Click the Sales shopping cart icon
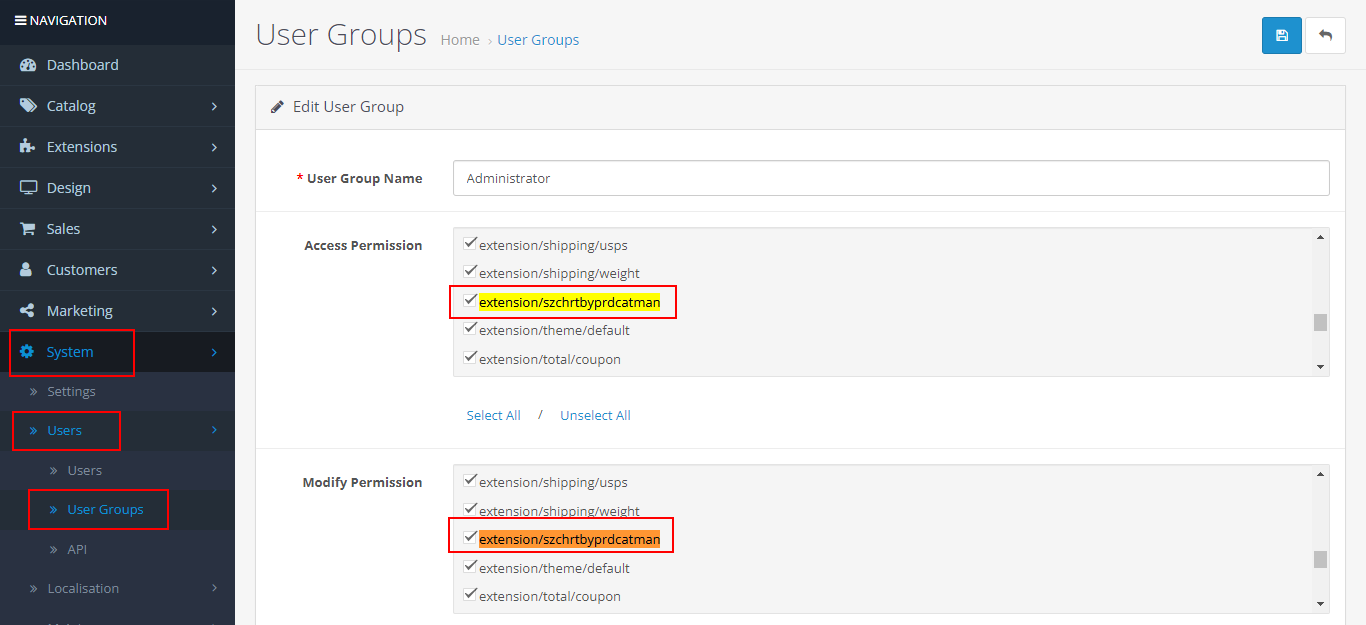Viewport: 1366px width, 625px height. tap(28, 229)
